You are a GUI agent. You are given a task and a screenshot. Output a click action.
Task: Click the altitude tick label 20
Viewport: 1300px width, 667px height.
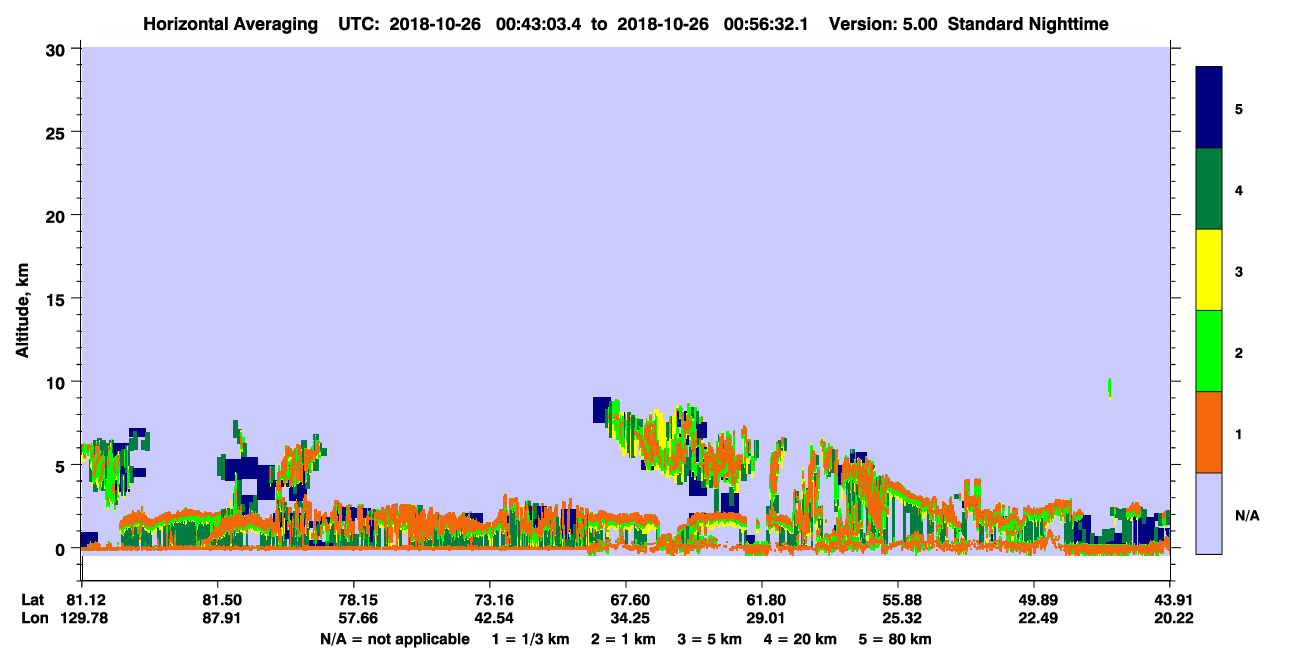pyautogui.click(x=58, y=215)
